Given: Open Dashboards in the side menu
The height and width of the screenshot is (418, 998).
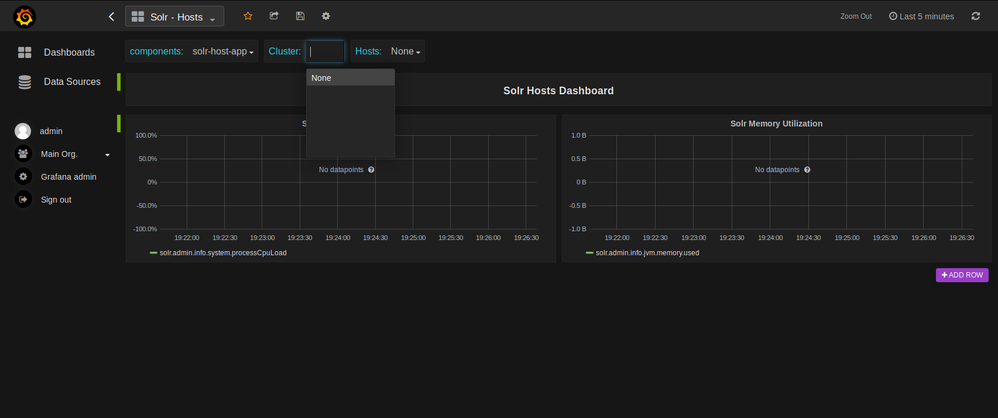Looking at the screenshot, I should click(x=69, y=52).
